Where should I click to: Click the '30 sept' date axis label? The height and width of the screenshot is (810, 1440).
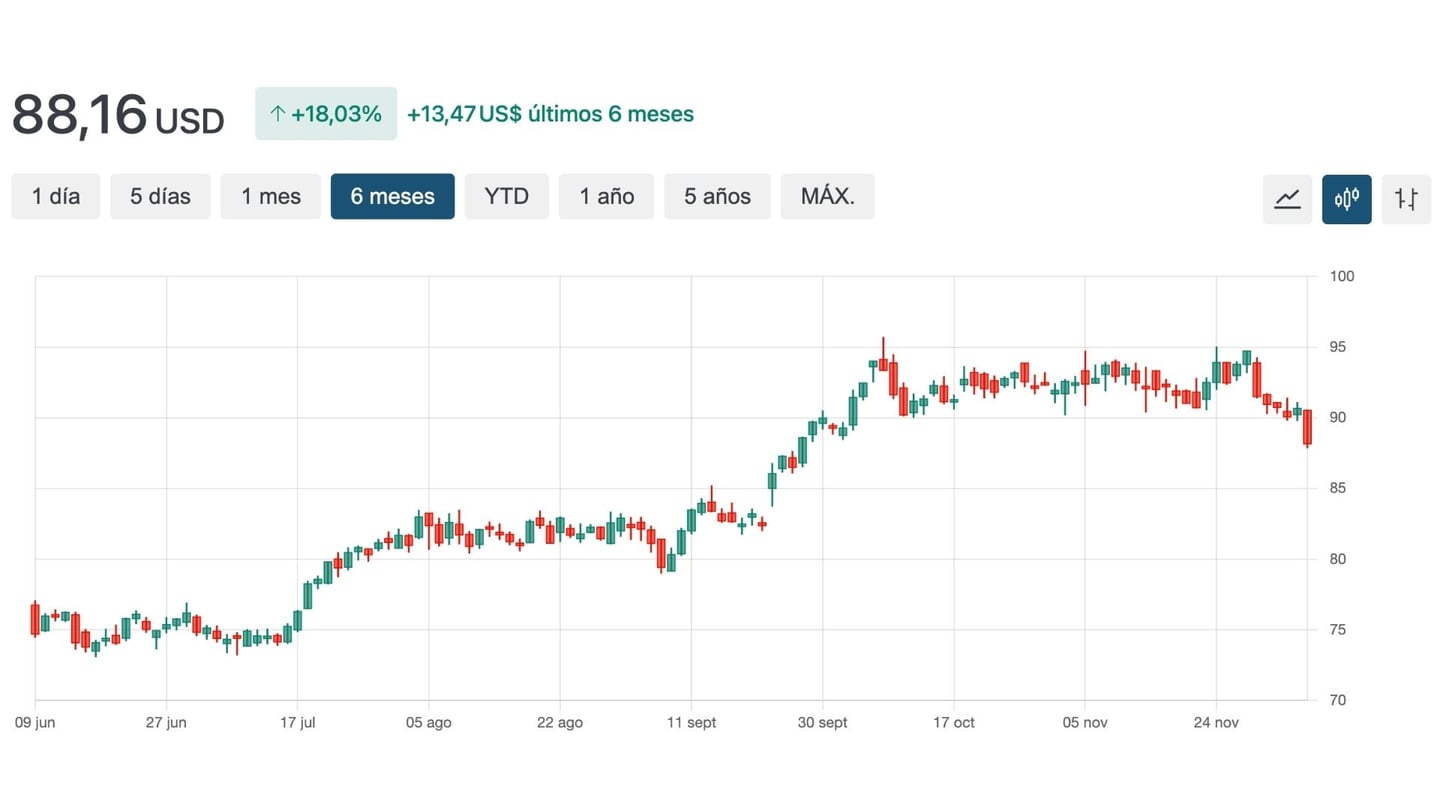822,723
